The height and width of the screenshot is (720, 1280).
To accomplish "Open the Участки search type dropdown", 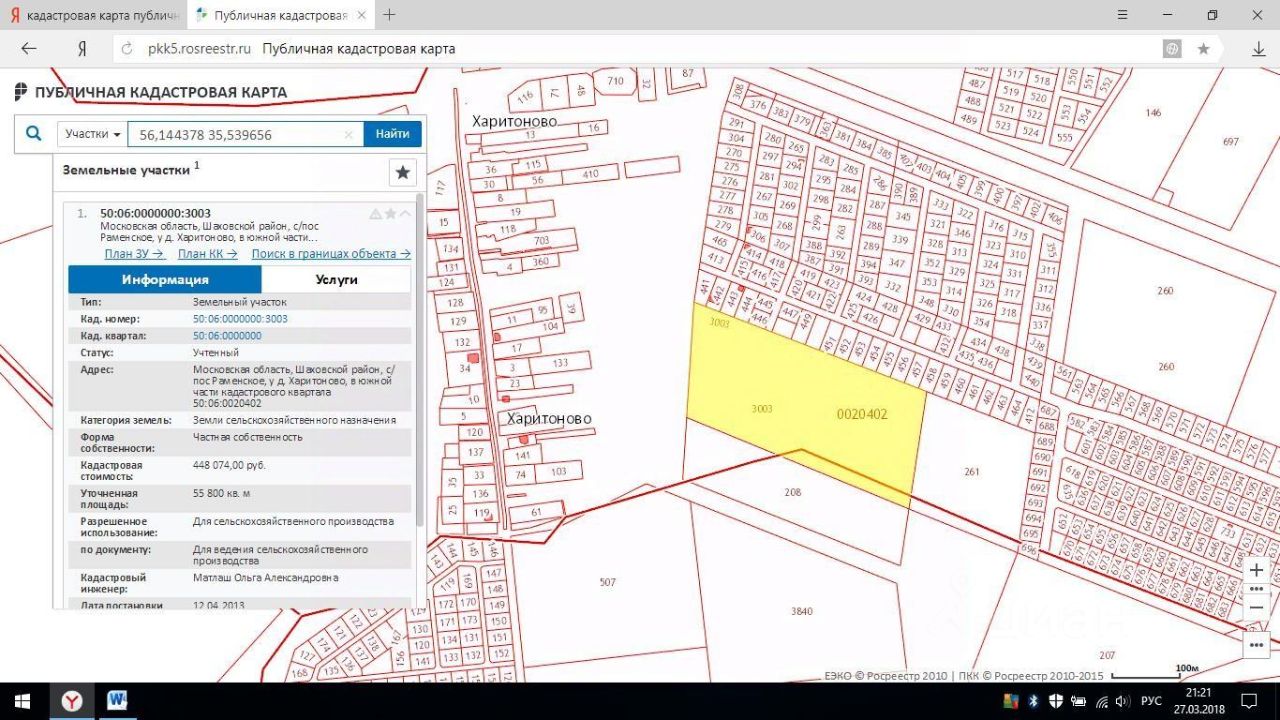I will [93, 134].
